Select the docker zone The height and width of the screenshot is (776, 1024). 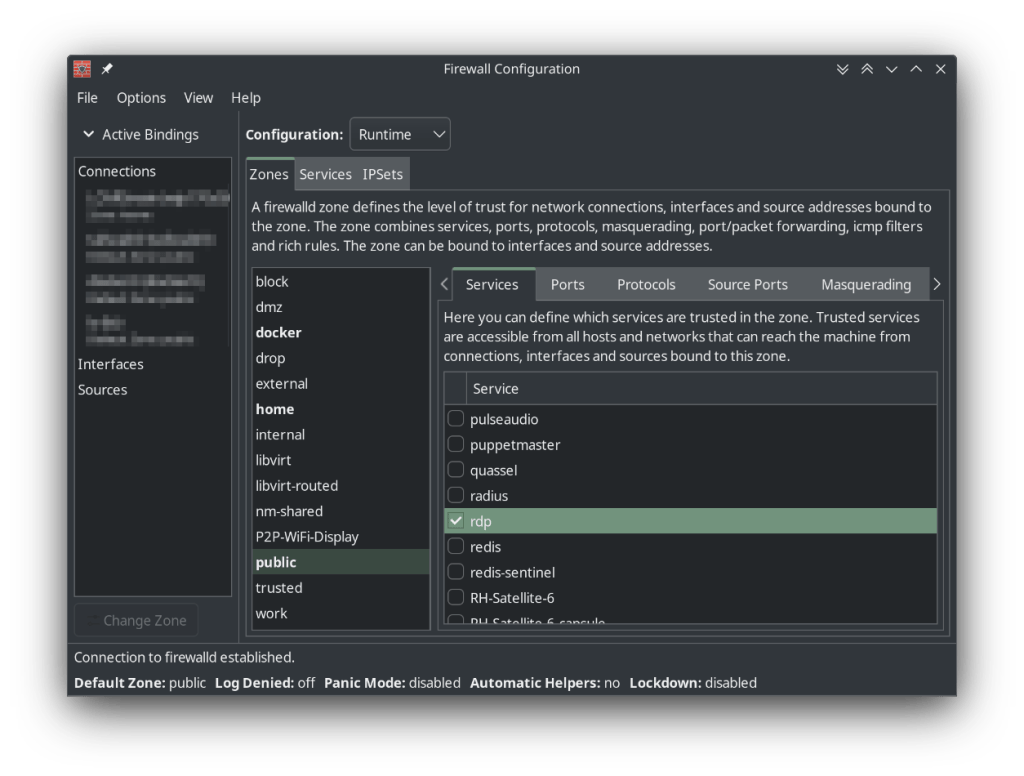279,332
